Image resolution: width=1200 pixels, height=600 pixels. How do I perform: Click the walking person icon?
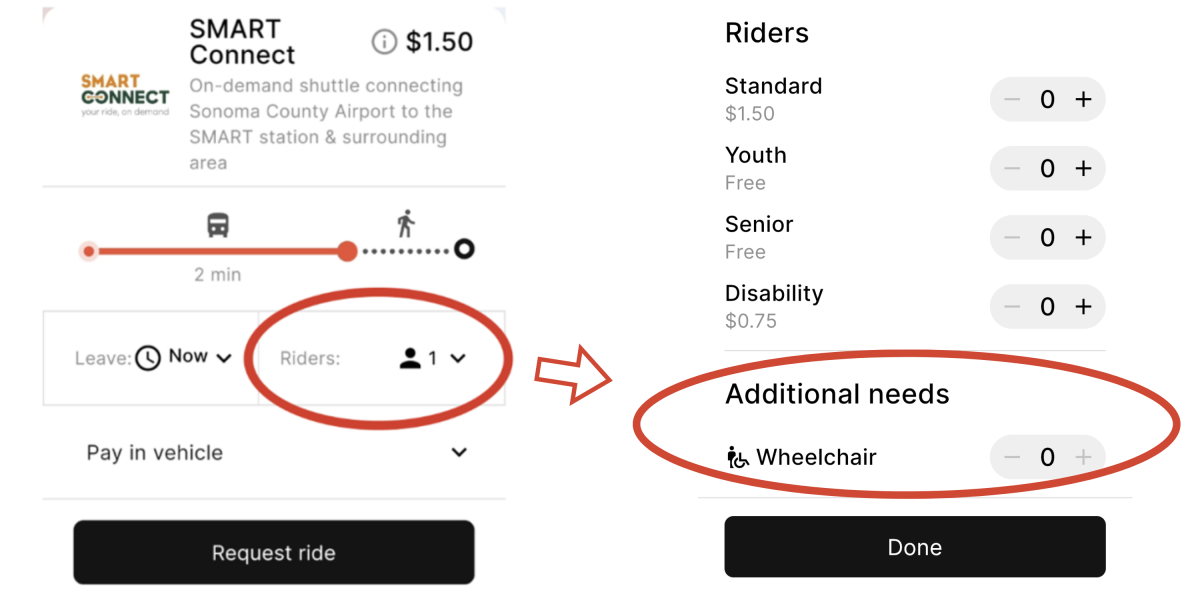(x=405, y=224)
